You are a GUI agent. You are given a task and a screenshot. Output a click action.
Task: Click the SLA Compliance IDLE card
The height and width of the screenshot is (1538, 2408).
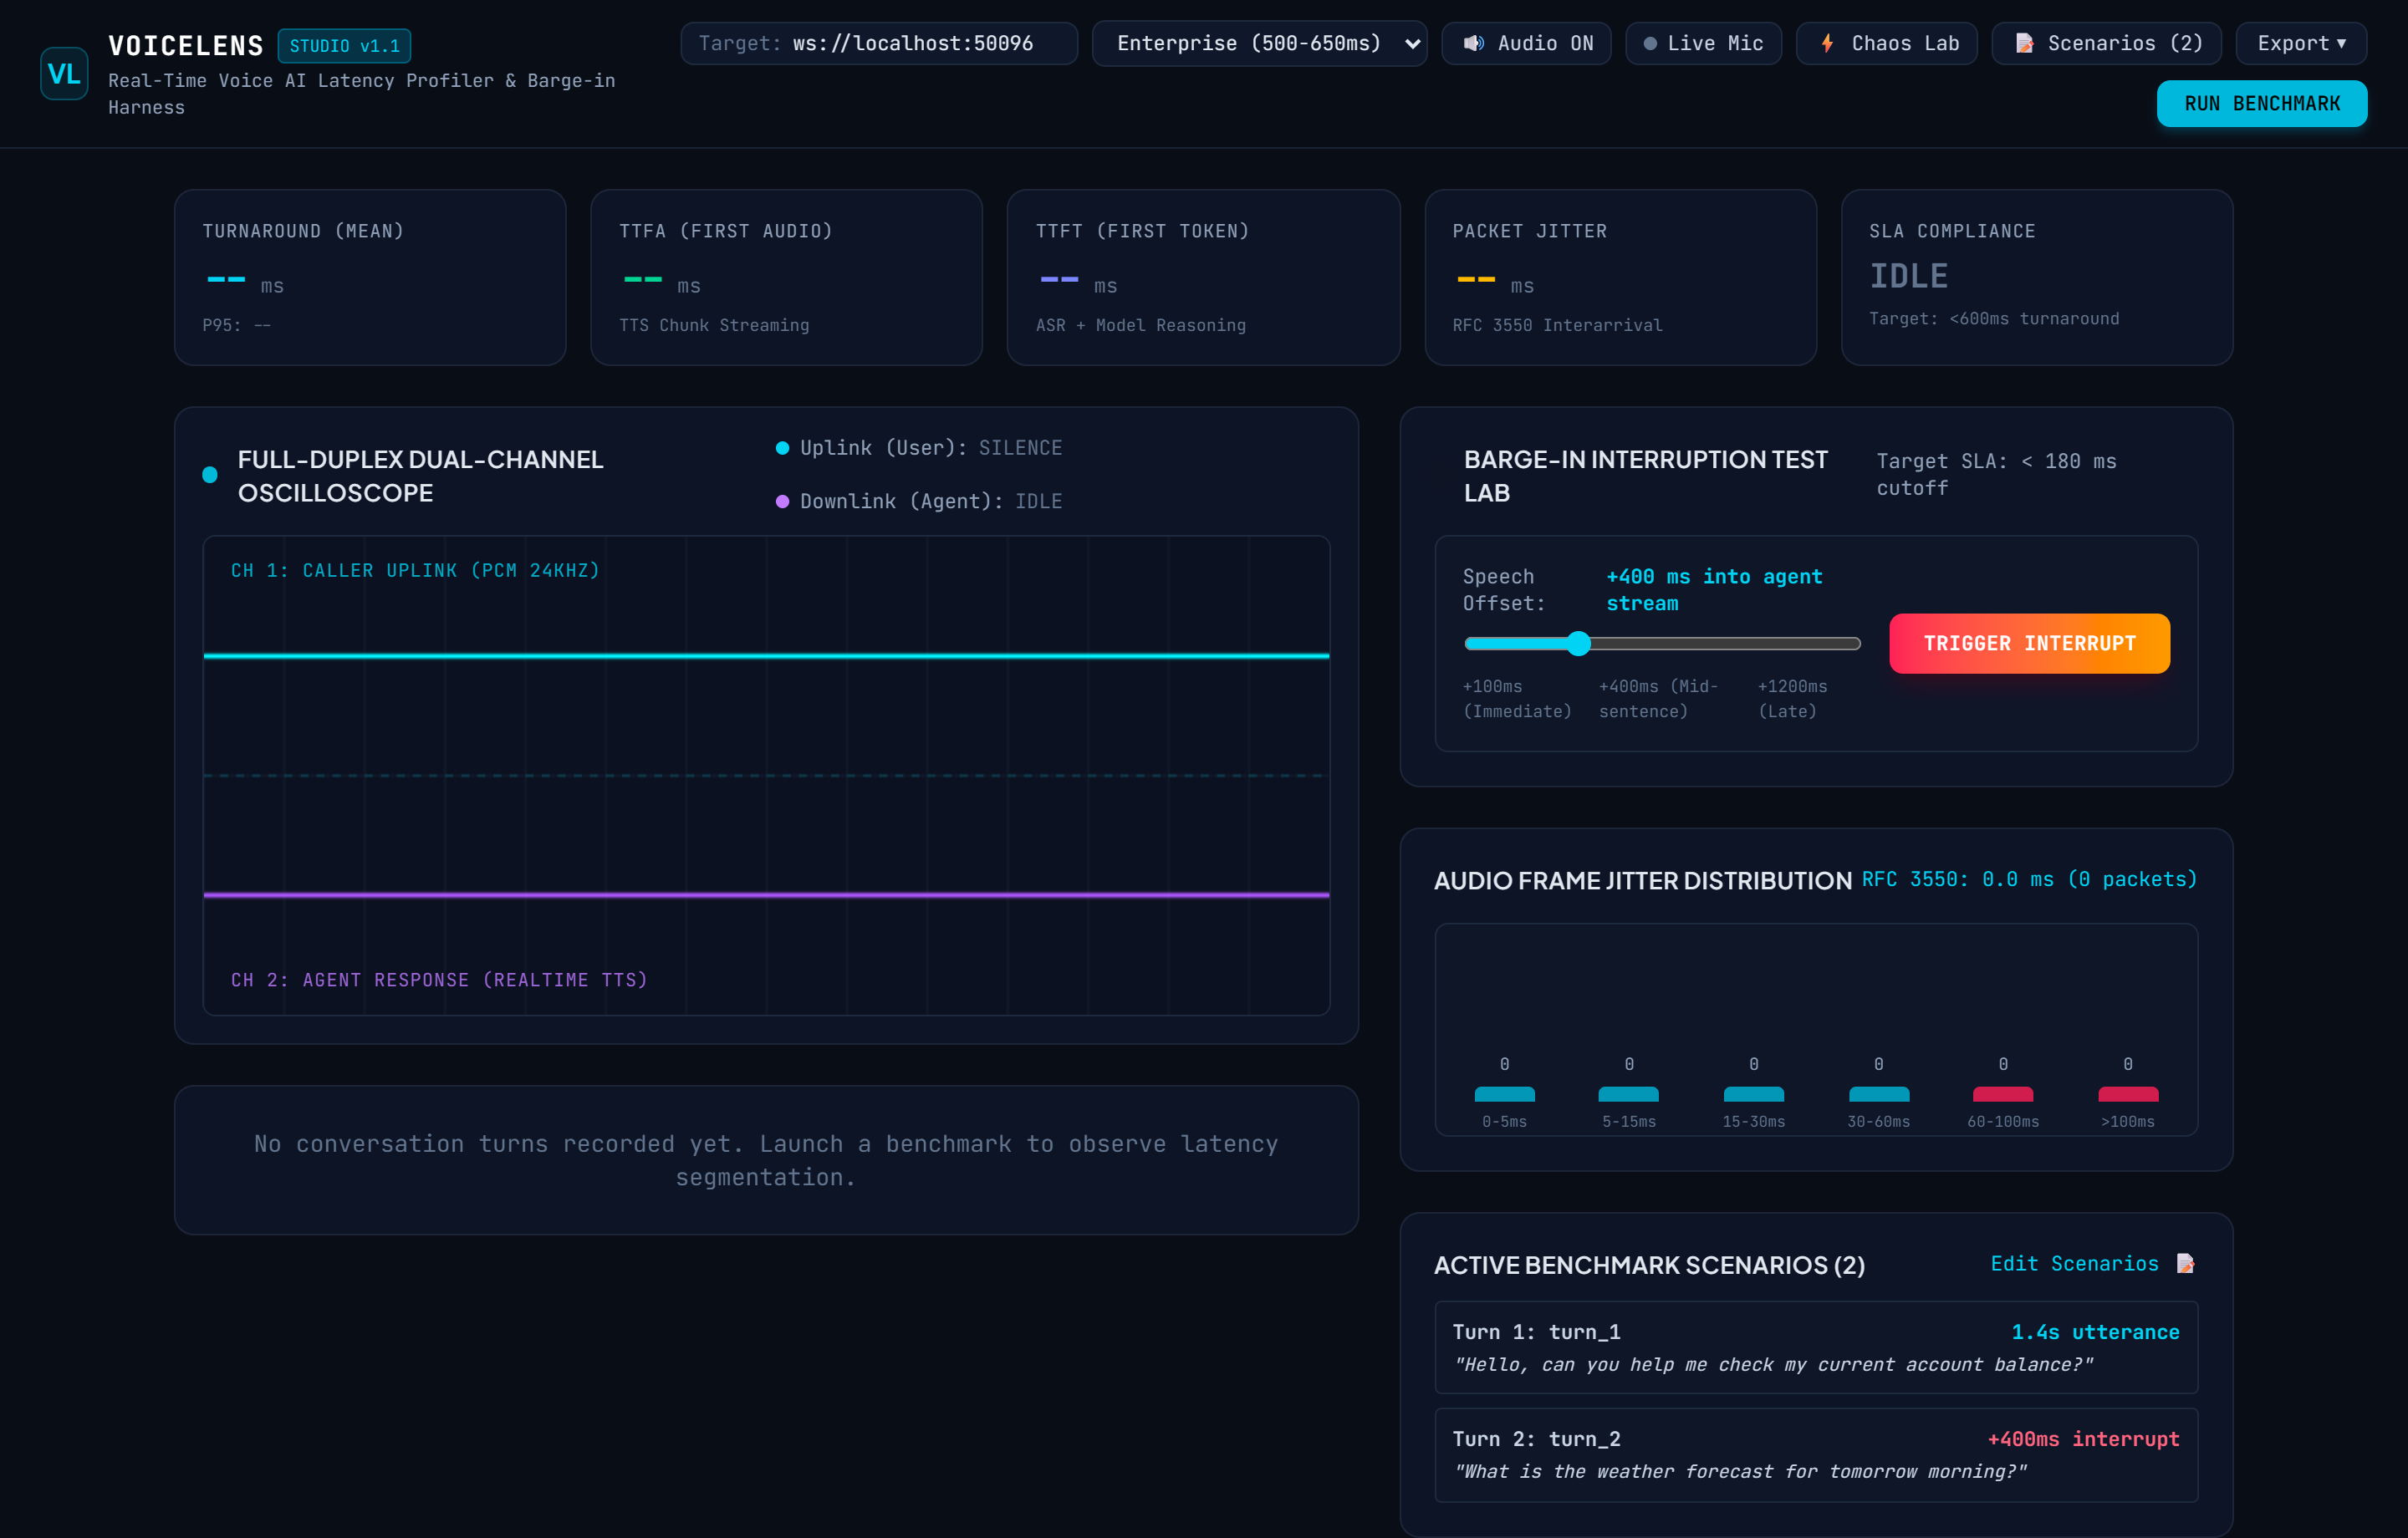click(x=2036, y=277)
